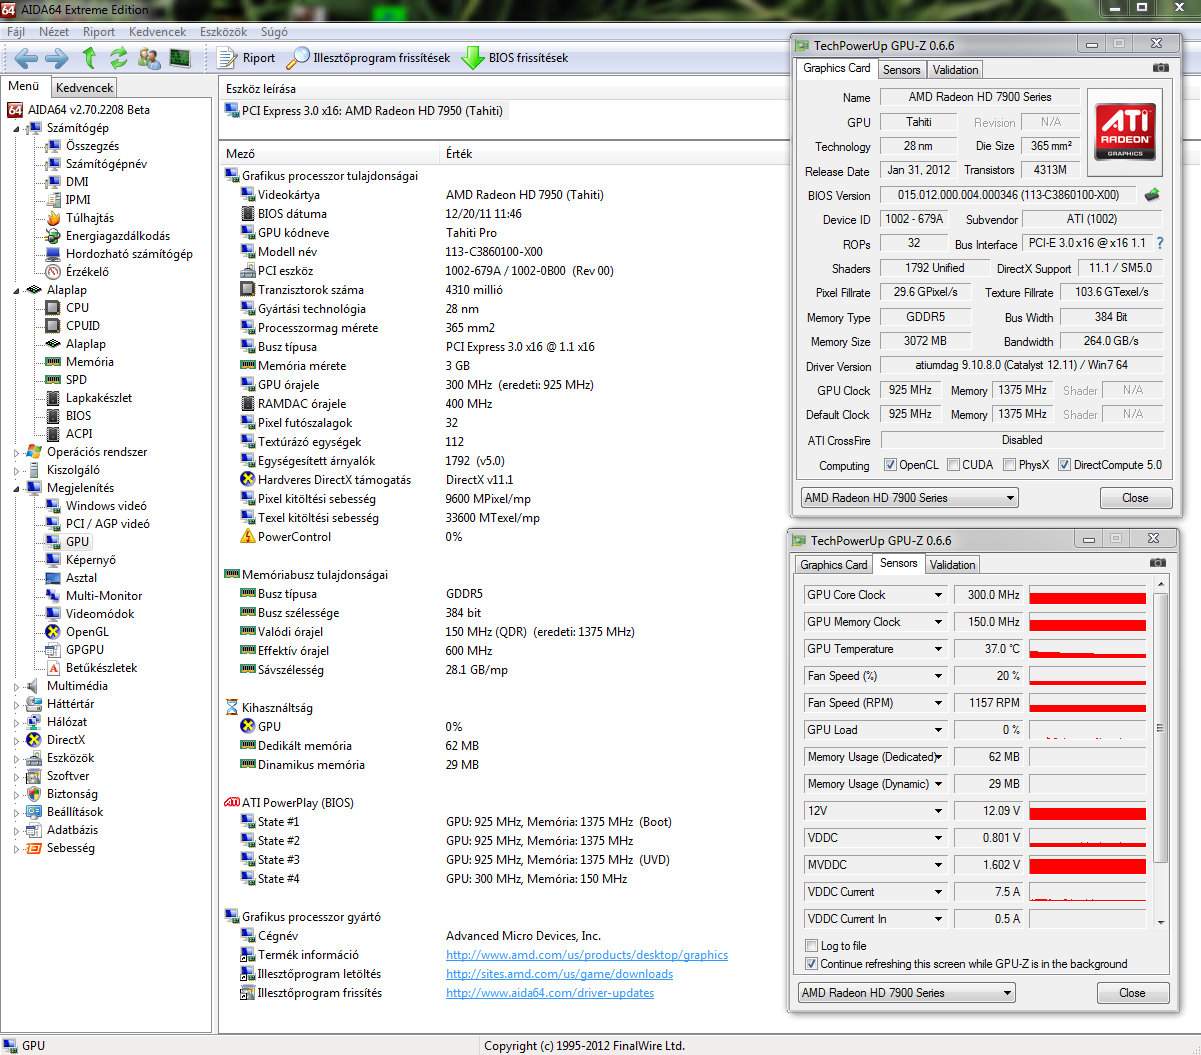Click the BIOS save chip icon in GPU-Z
Viewport: 1201px width, 1055px height.
pos(1153,195)
